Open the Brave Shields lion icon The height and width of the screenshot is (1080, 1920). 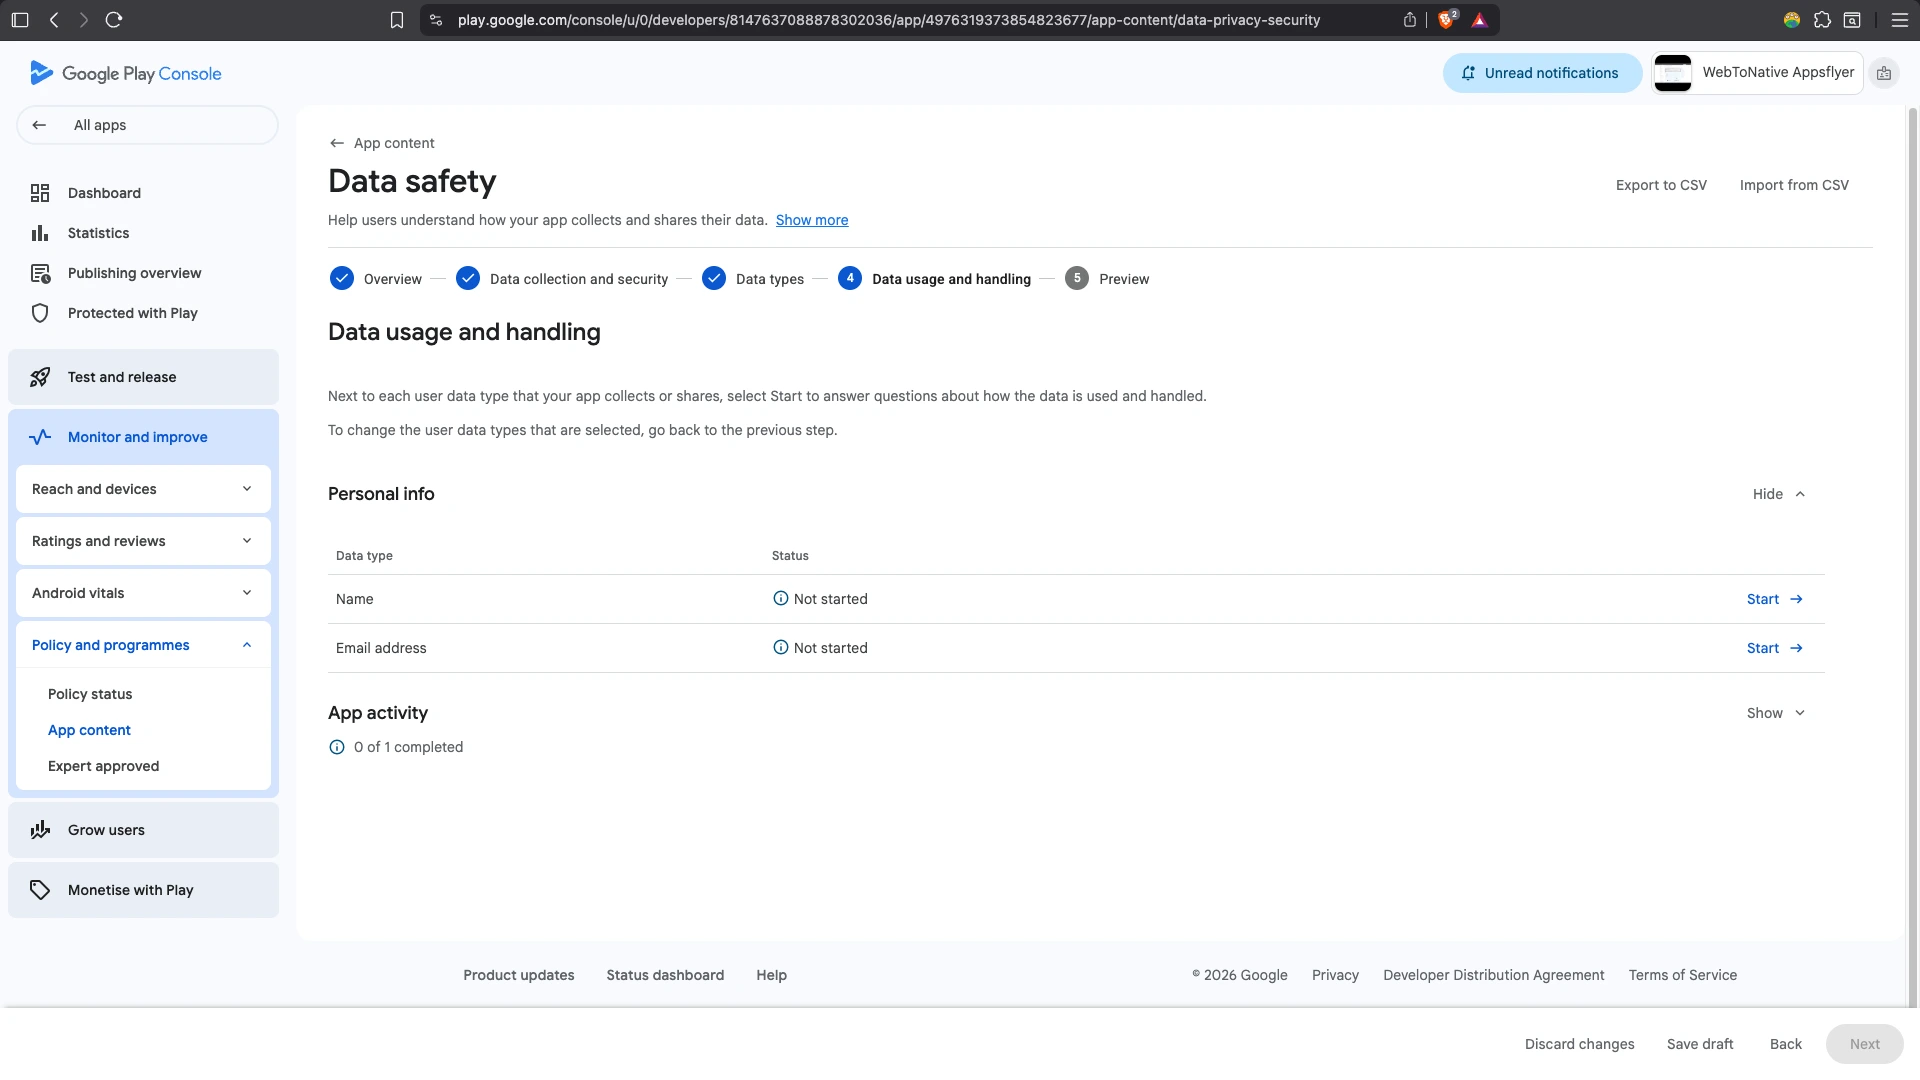click(x=1446, y=20)
